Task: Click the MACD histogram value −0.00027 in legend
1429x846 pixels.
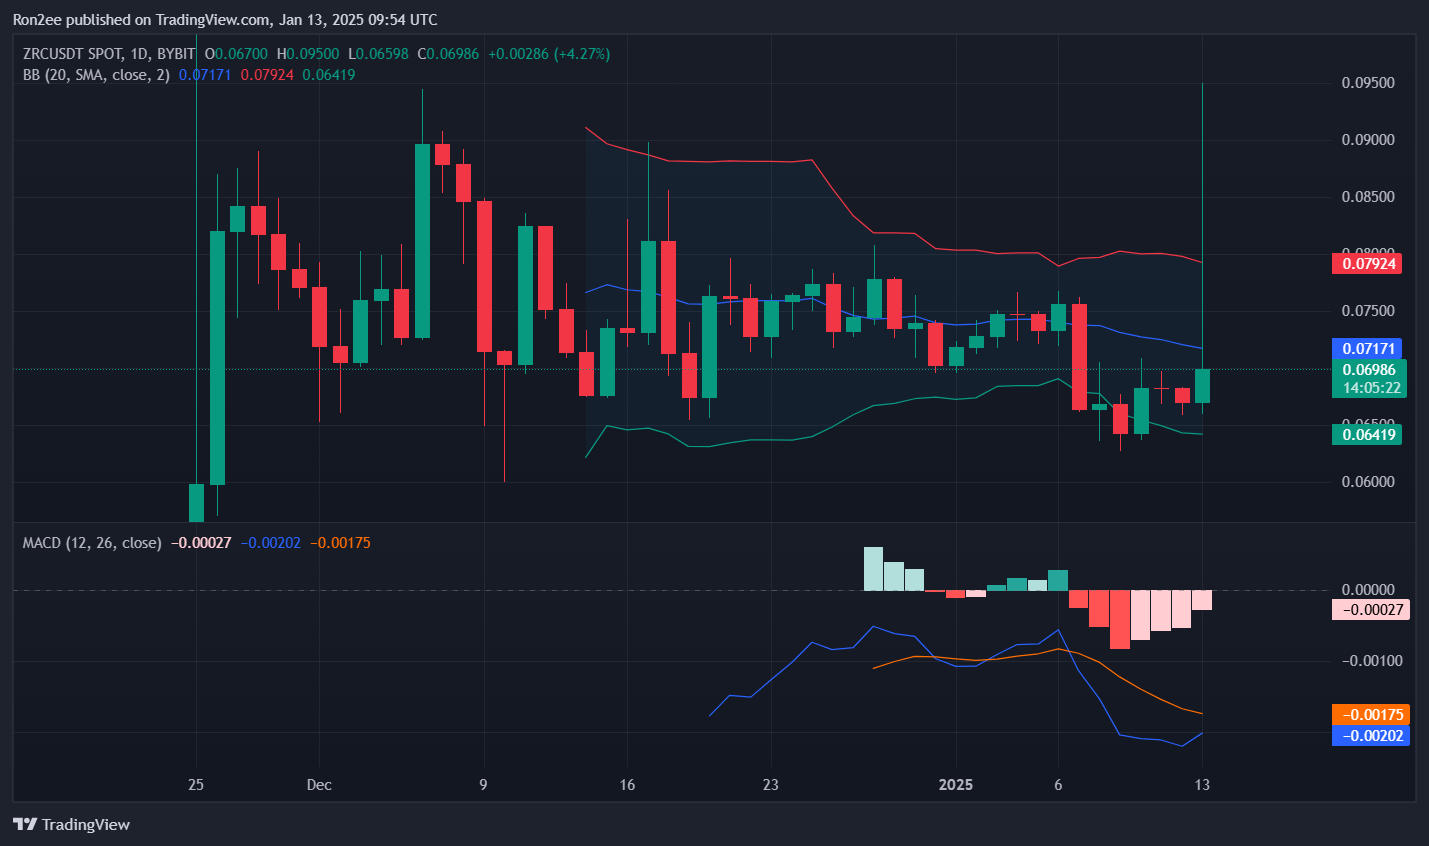Action: click(x=201, y=543)
